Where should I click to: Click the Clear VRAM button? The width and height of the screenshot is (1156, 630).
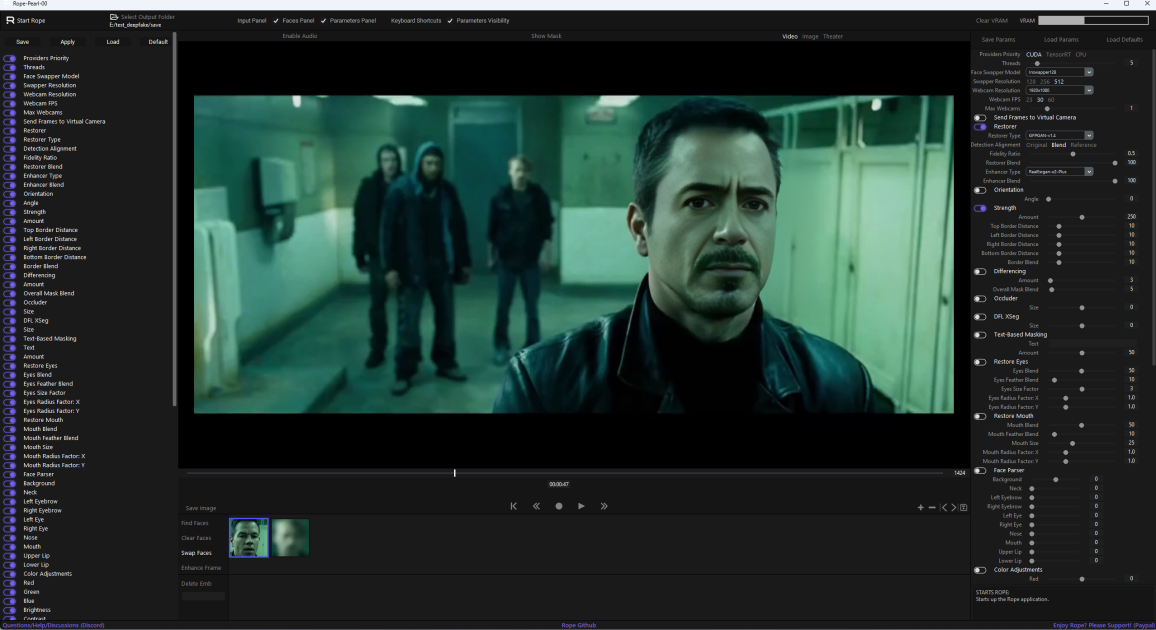point(992,21)
